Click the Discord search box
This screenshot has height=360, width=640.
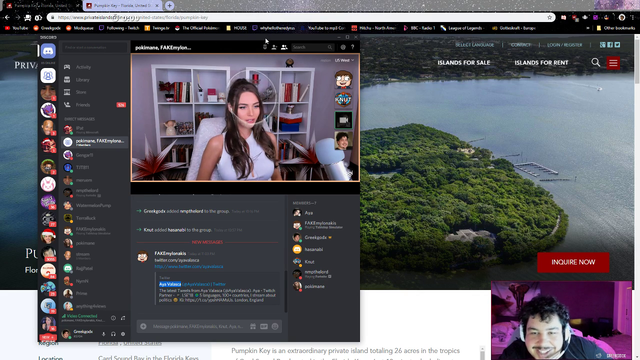point(312,47)
